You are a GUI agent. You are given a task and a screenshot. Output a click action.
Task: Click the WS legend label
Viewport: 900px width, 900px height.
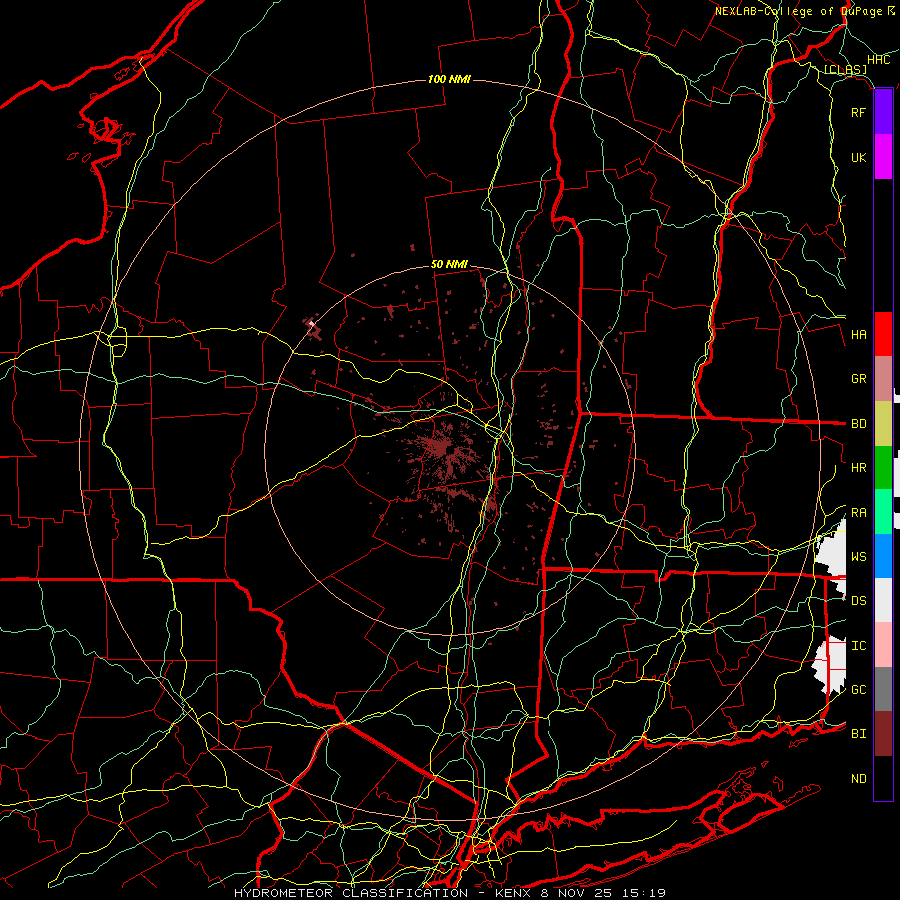coord(858,556)
